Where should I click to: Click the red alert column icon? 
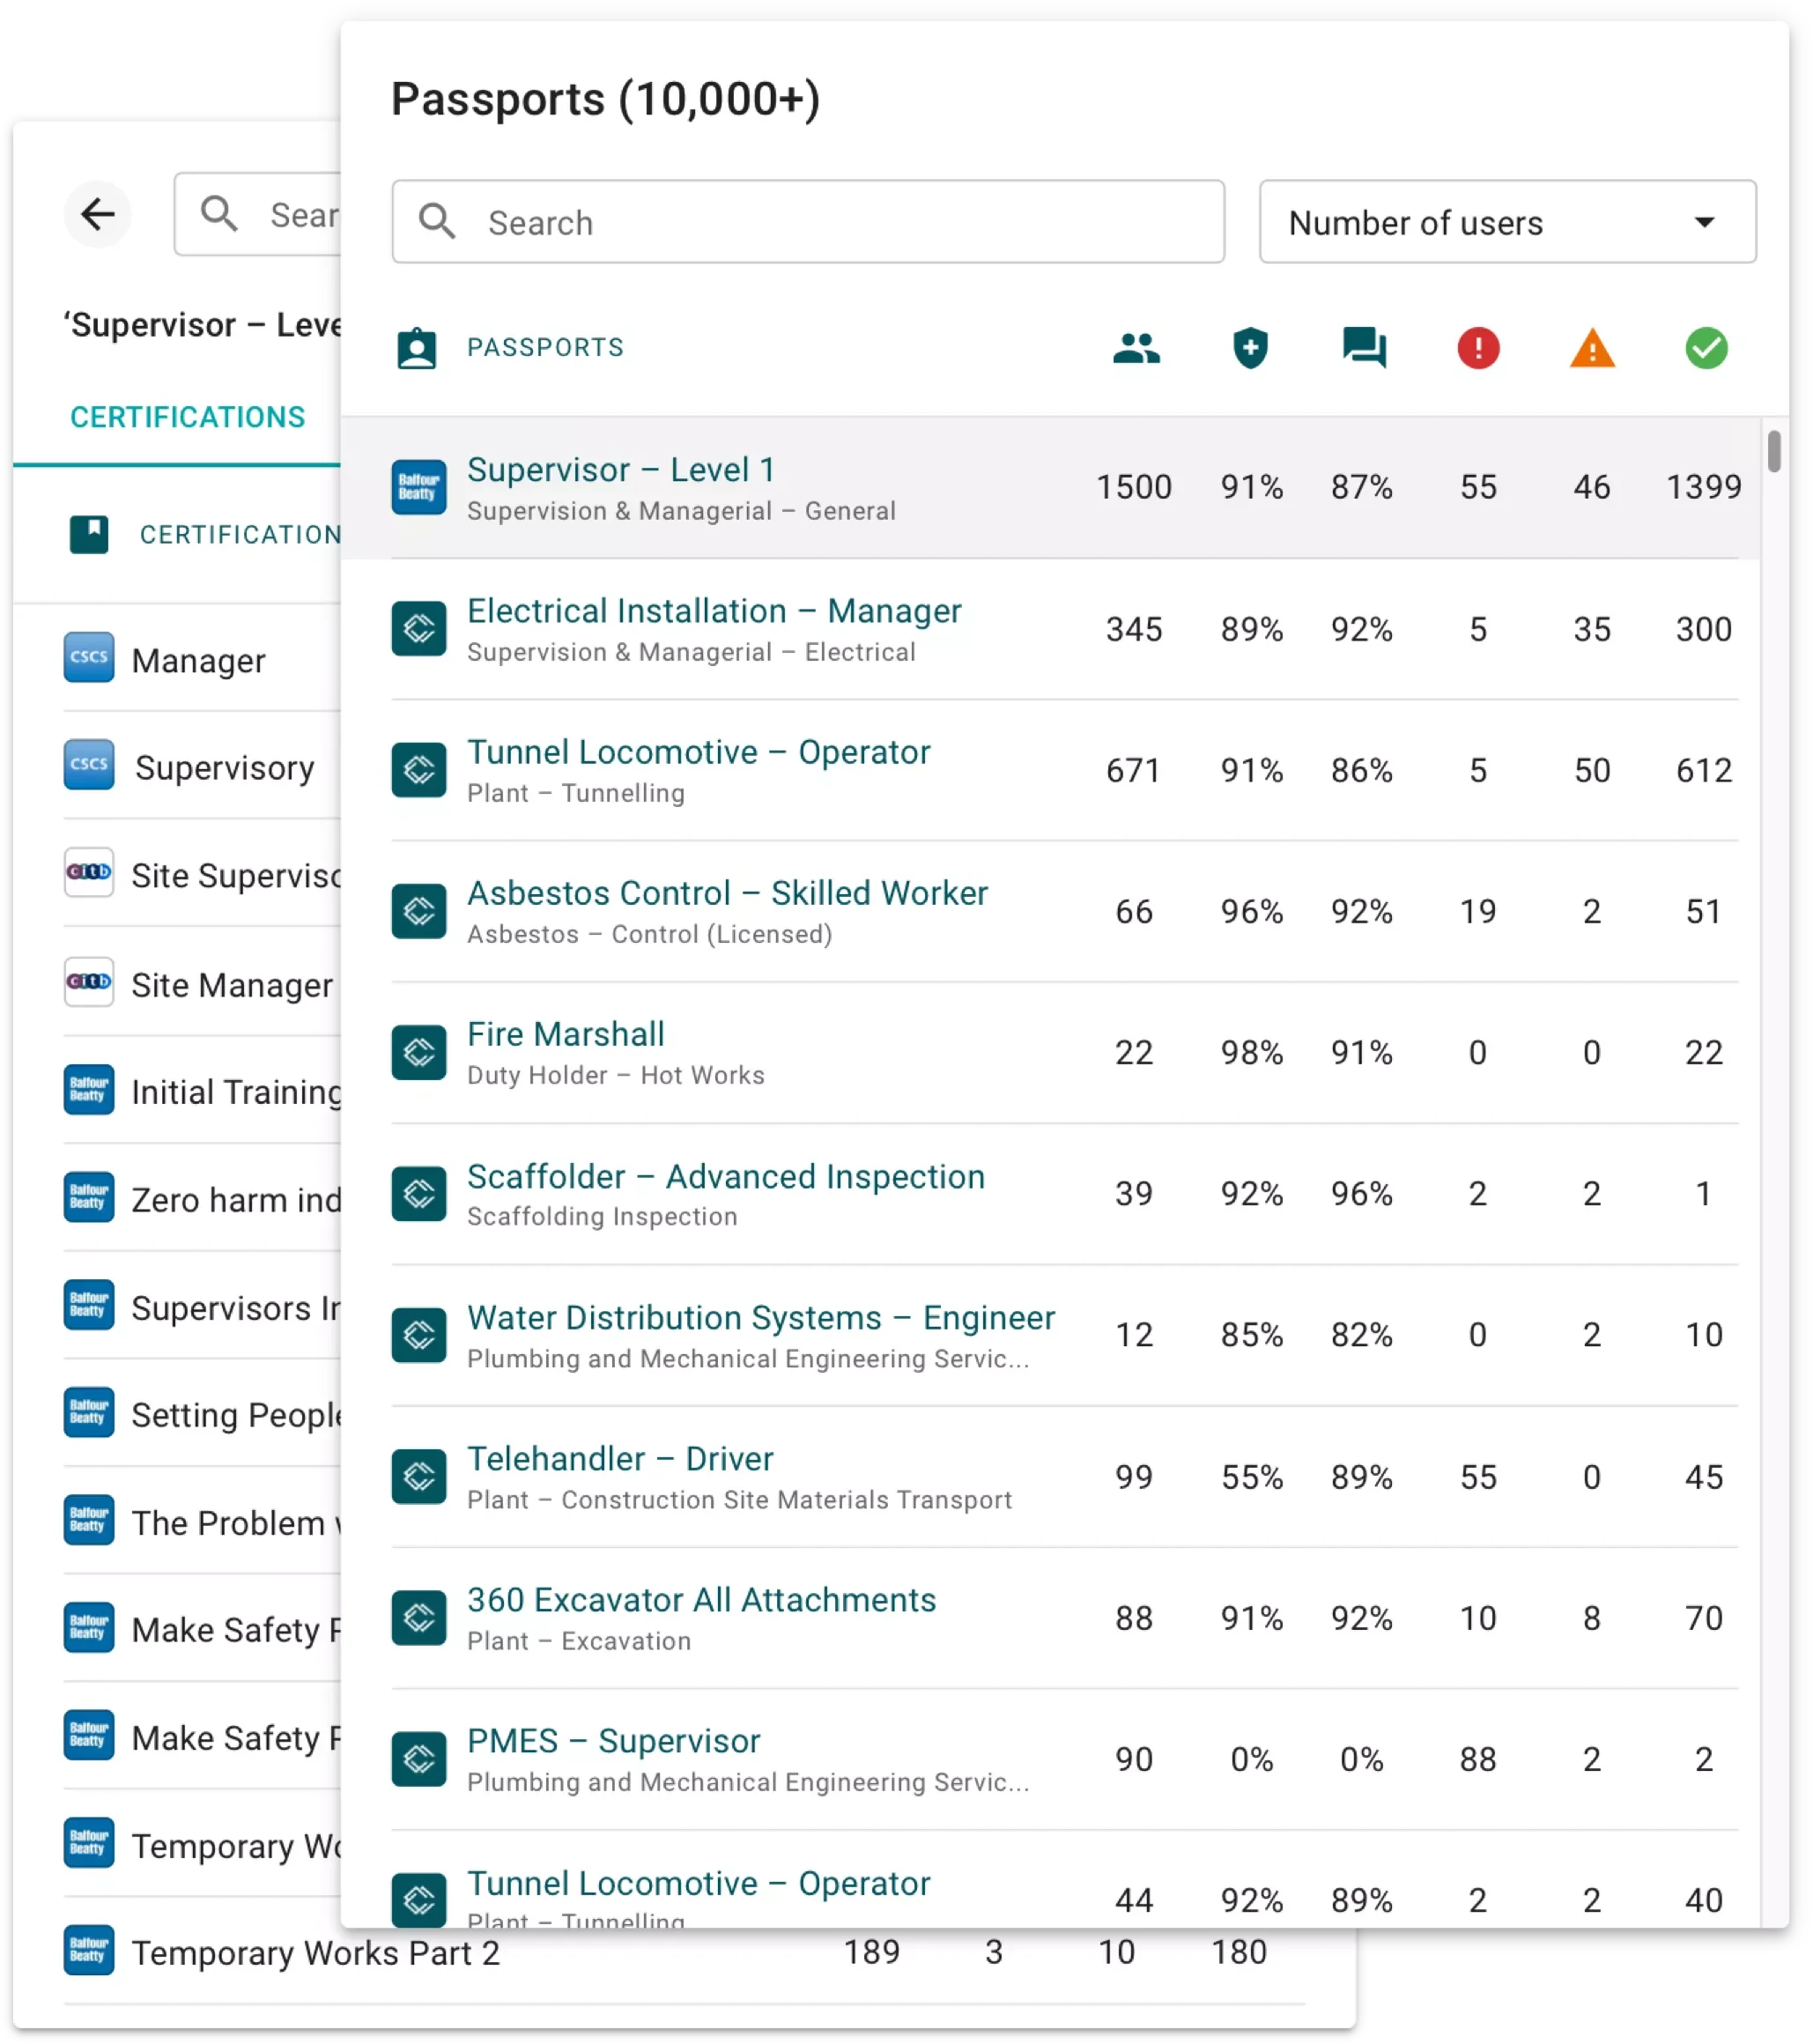point(1478,348)
